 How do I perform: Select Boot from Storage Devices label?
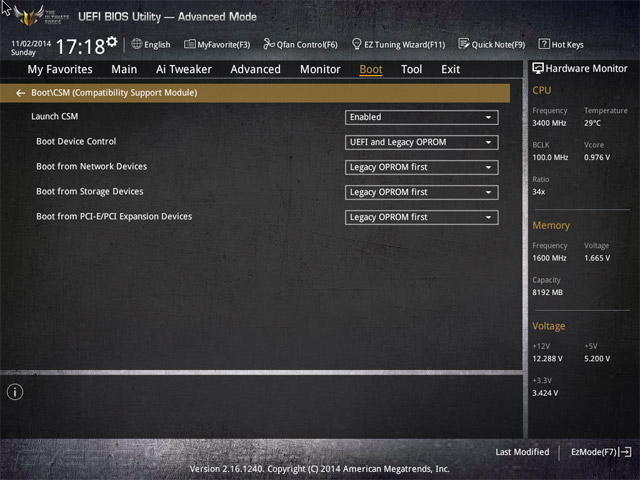click(x=89, y=191)
